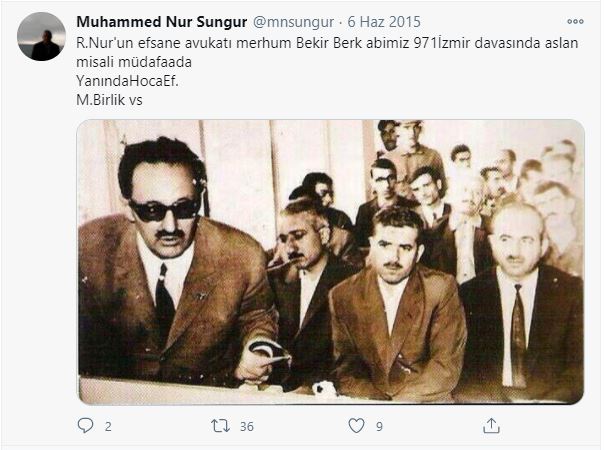Image resolution: width=605 pixels, height=450 pixels.
Task: Expand the attached sepia courtroom photo
Action: tap(331, 262)
